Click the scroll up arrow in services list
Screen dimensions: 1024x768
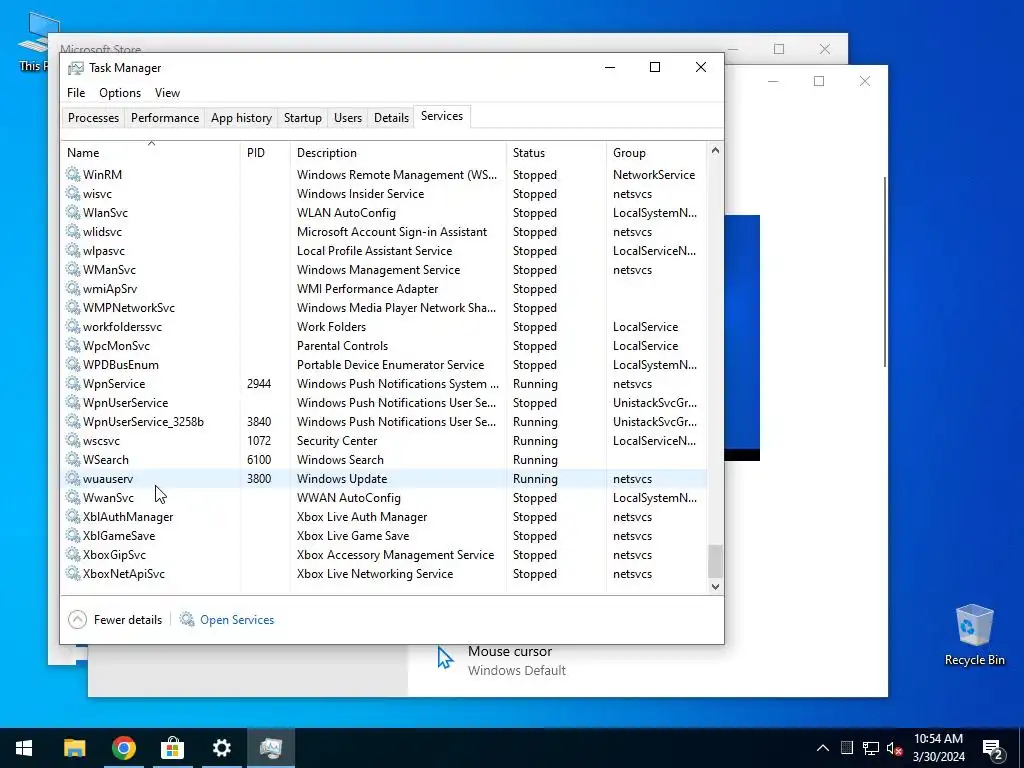(x=715, y=150)
